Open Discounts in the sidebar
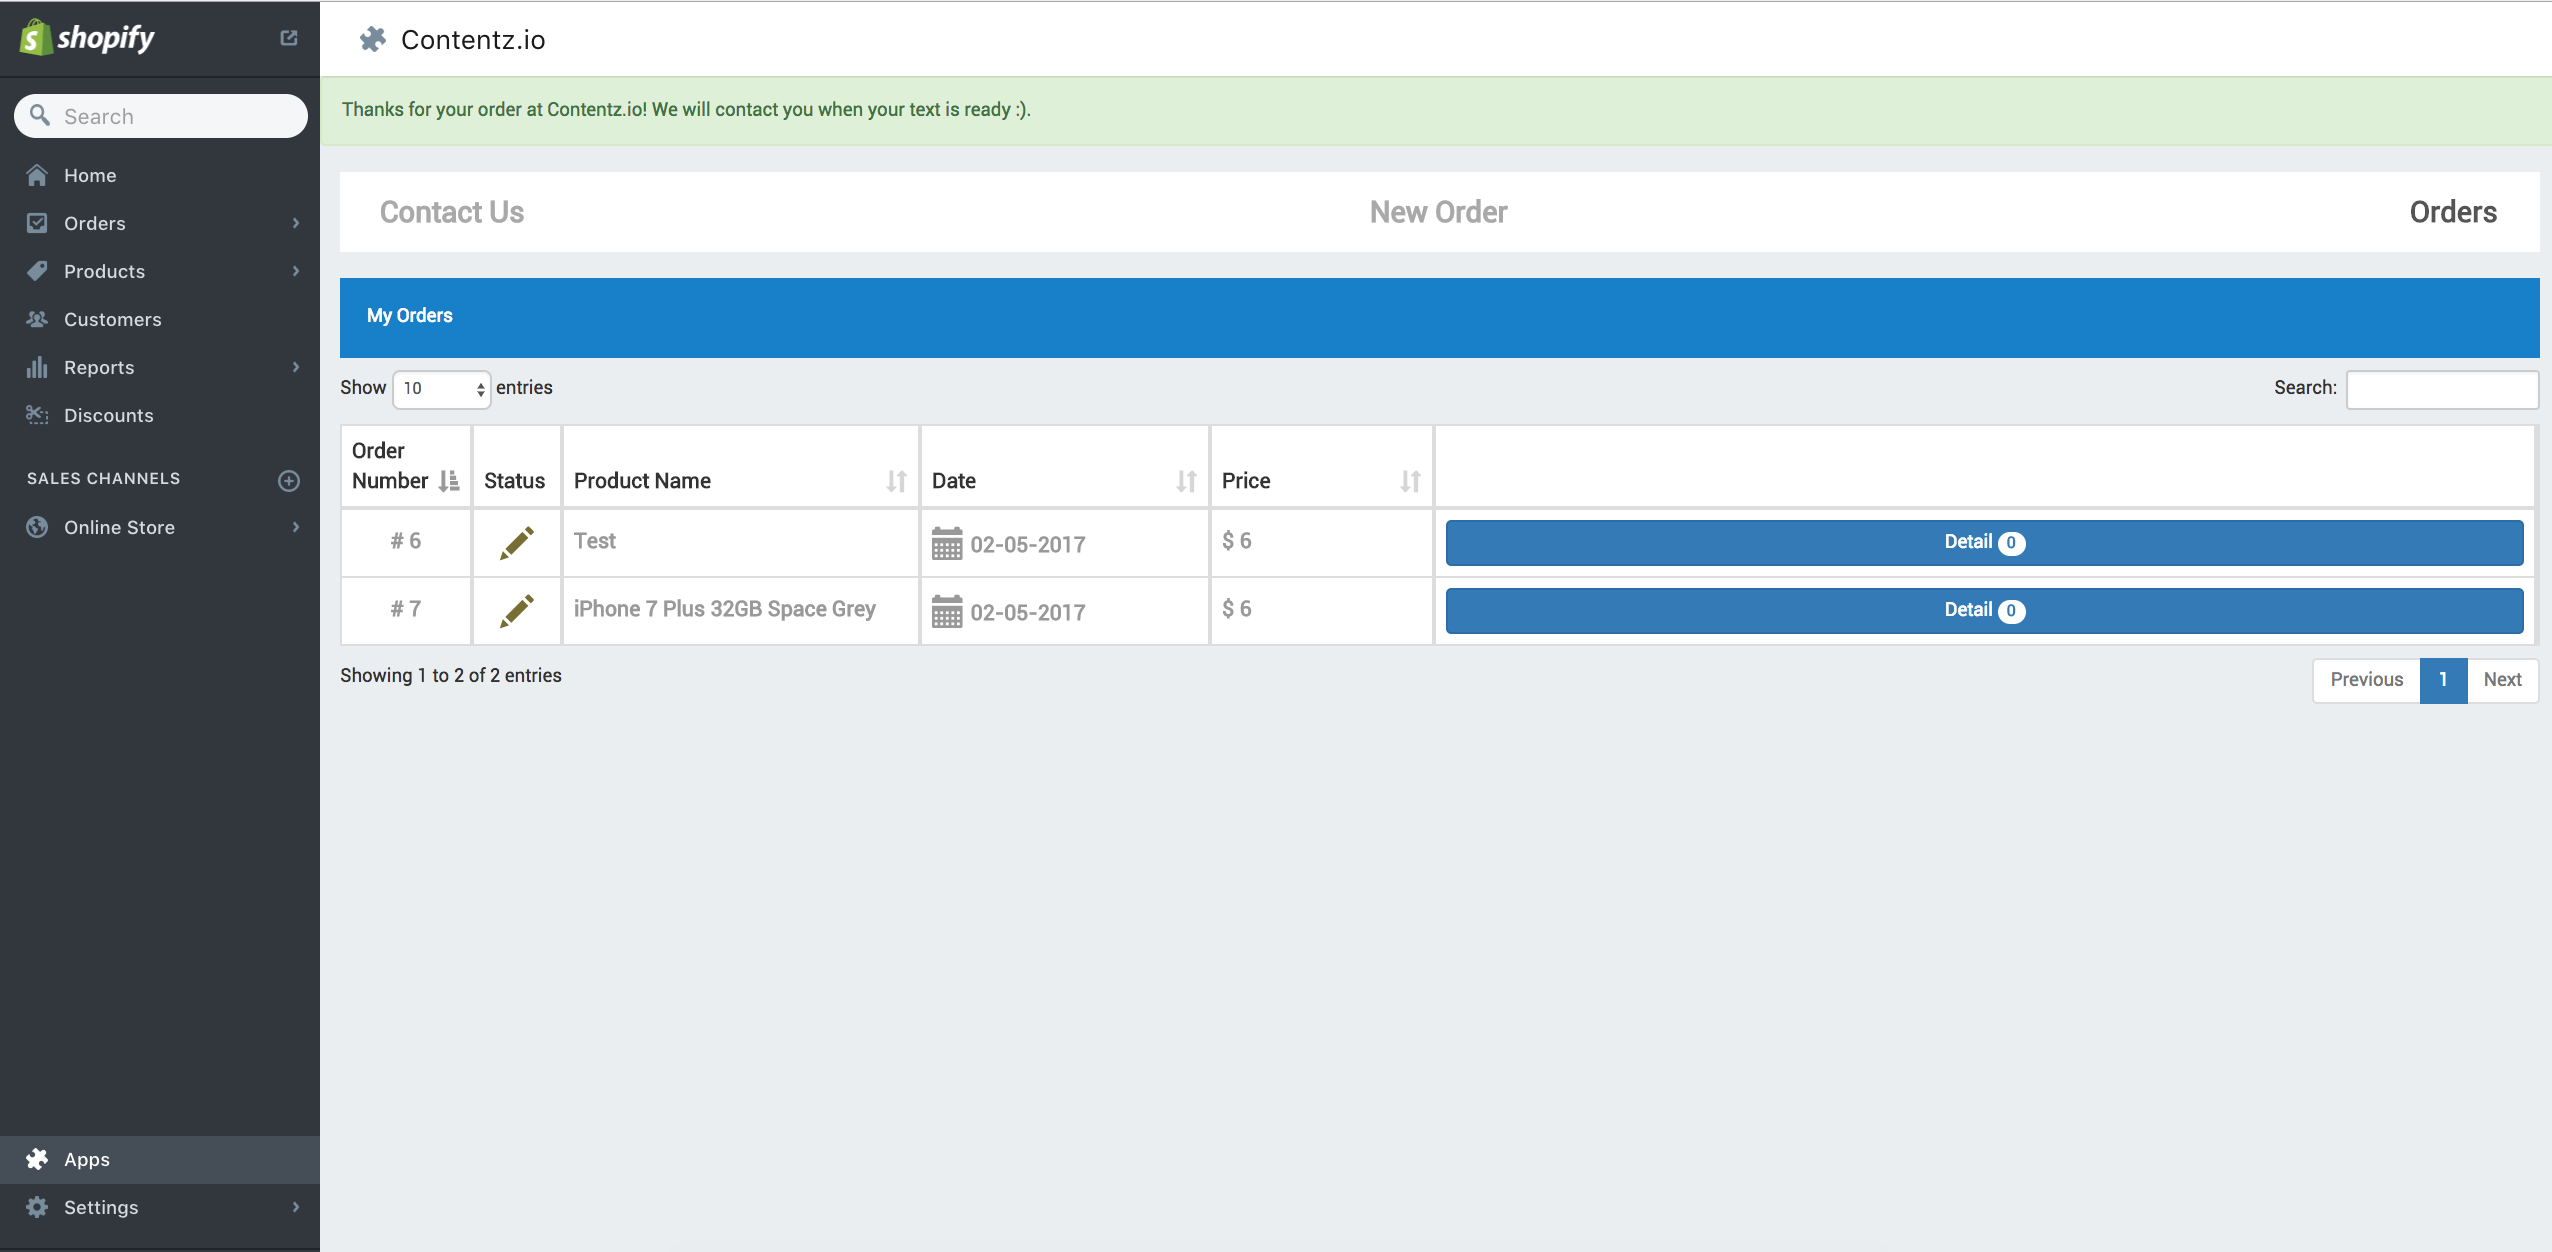 coord(160,415)
